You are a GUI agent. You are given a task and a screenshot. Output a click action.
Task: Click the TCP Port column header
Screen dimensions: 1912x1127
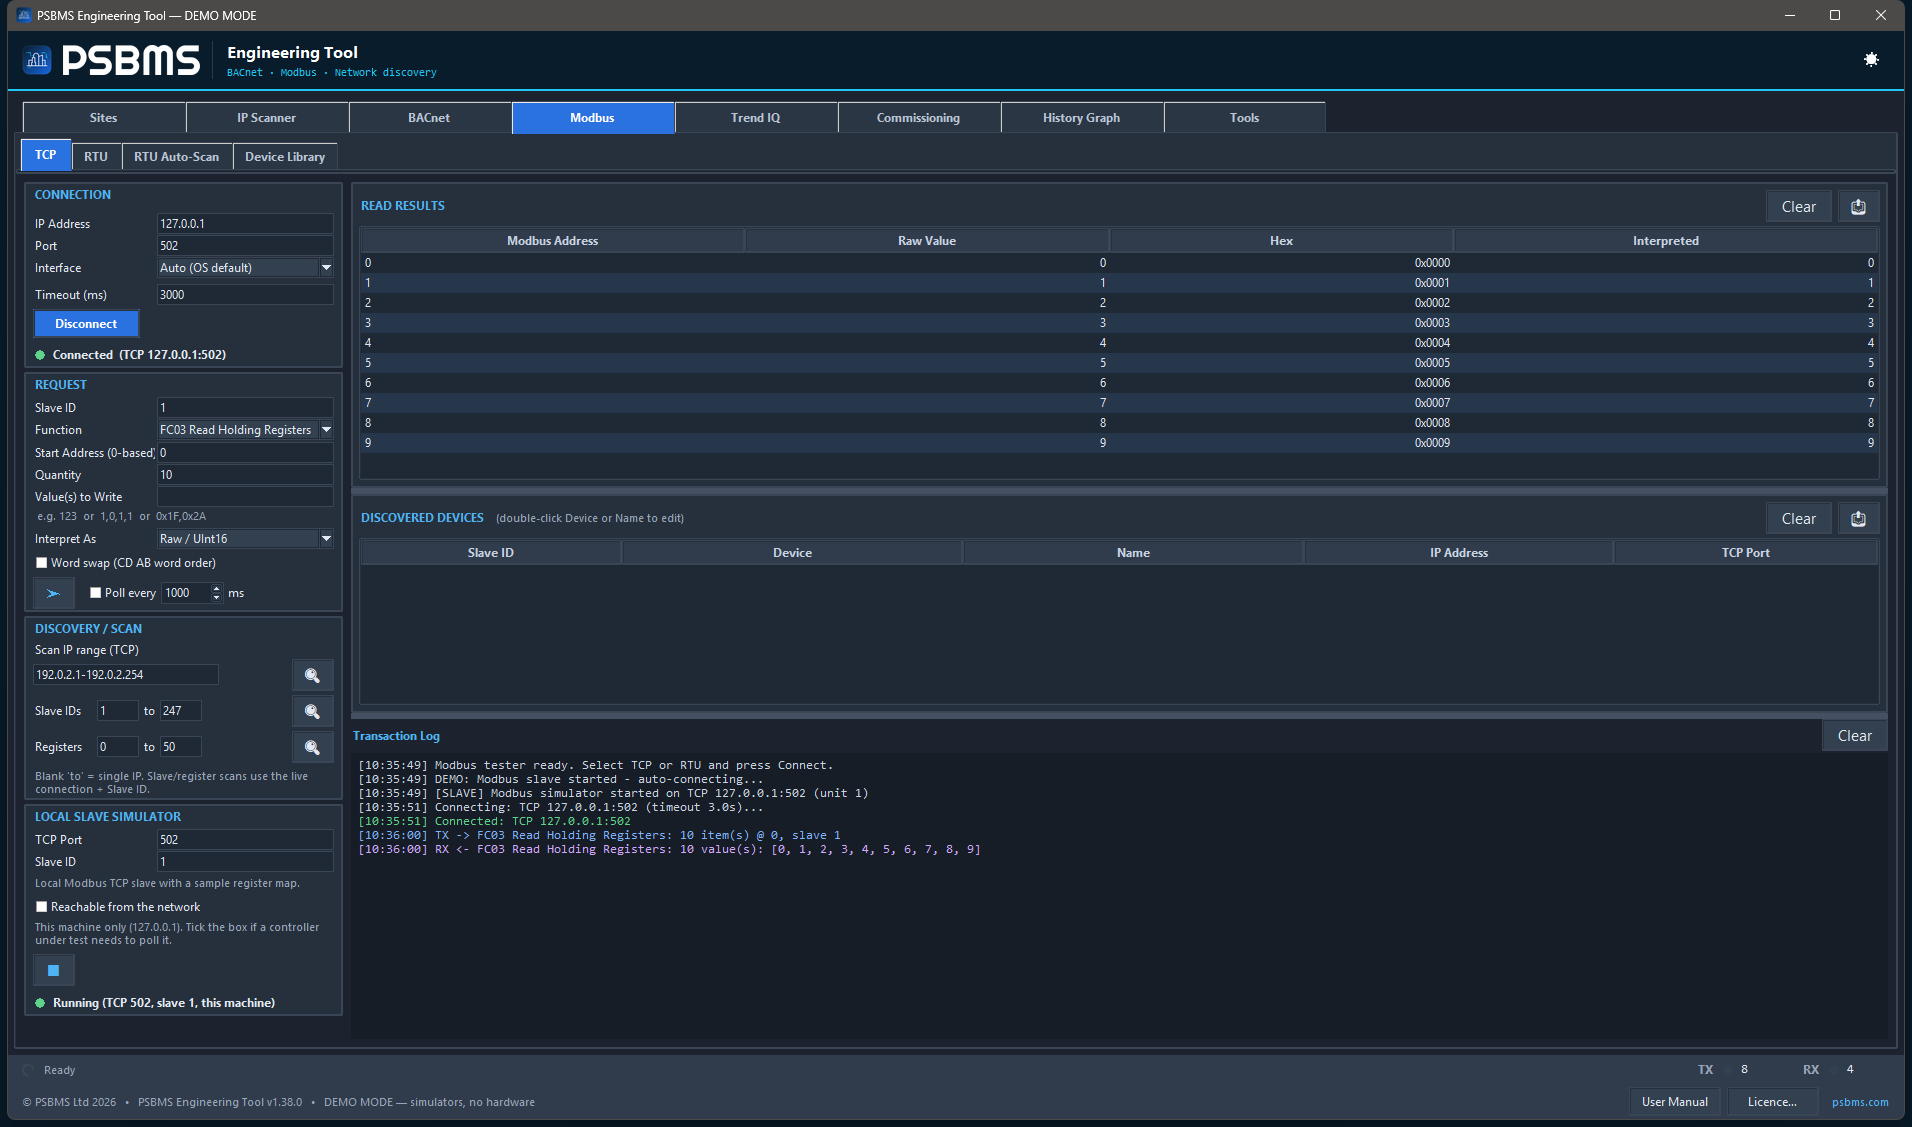click(x=1745, y=553)
